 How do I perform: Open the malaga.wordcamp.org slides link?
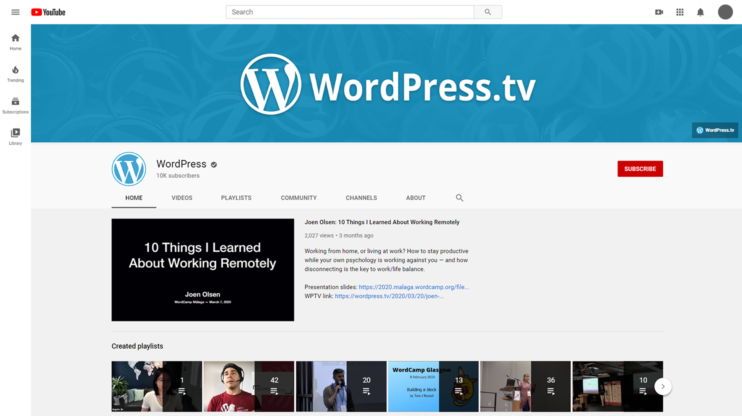414,287
